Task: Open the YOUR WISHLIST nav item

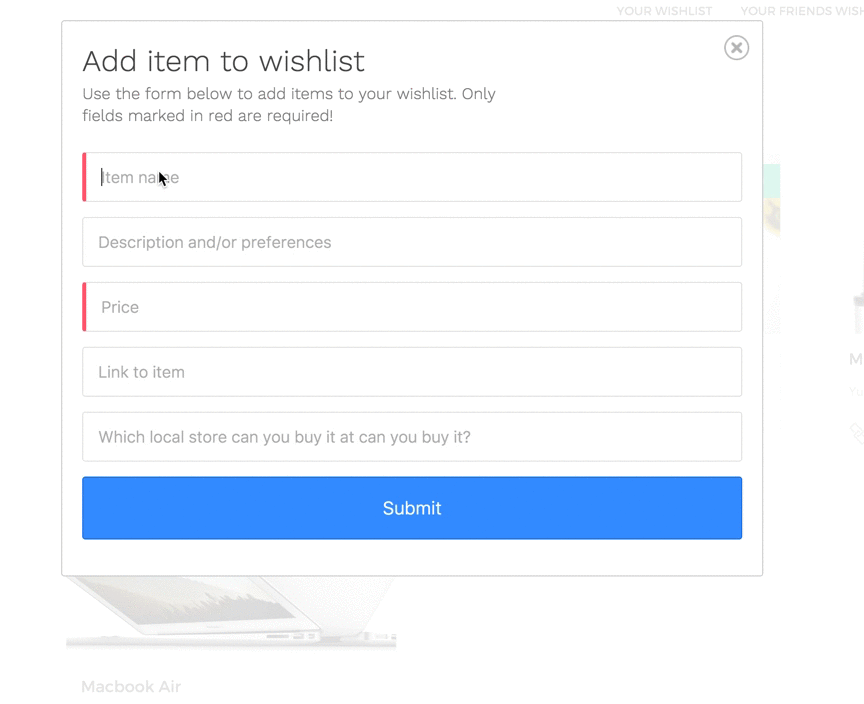Action: click(664, 11)
